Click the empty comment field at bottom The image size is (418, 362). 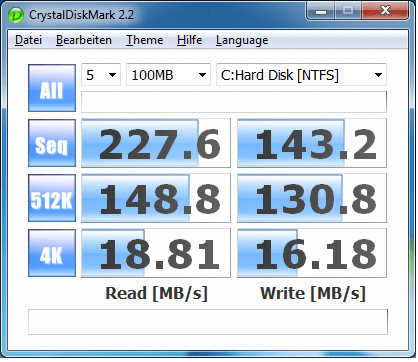coord(208,322)
